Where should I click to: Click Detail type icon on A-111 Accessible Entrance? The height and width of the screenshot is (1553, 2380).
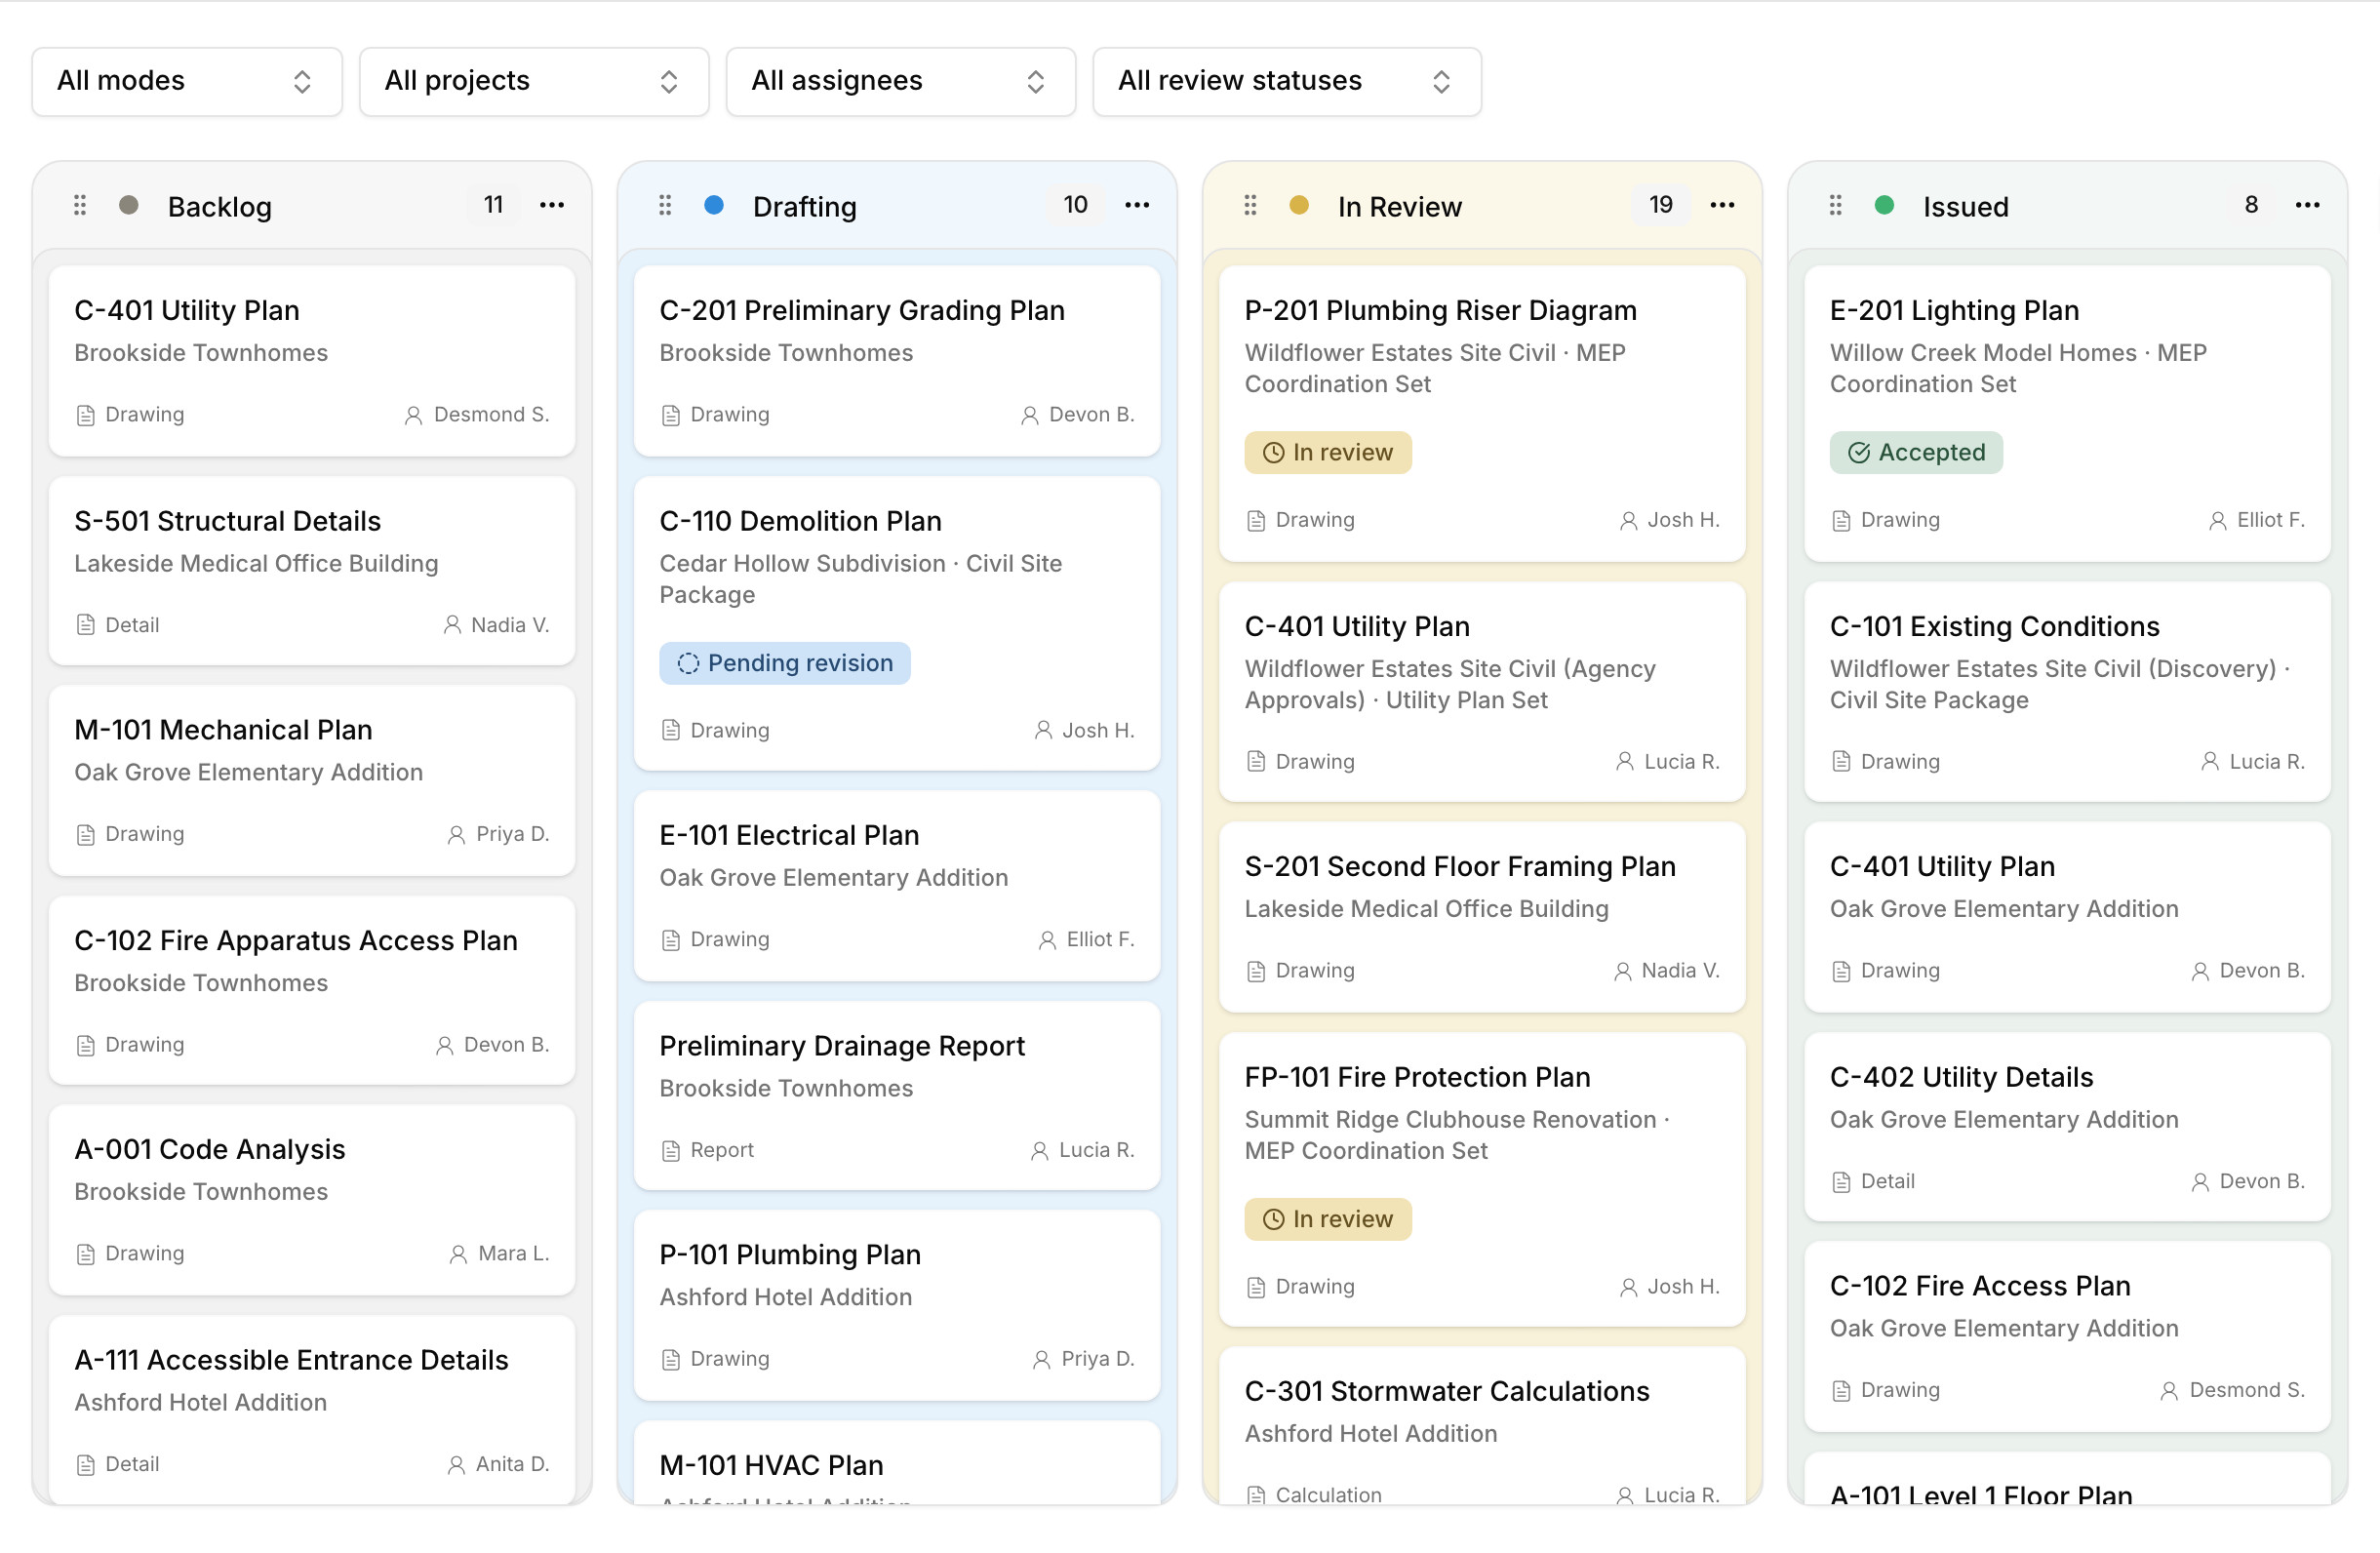pyautogui.click(x=86, y=1465)
